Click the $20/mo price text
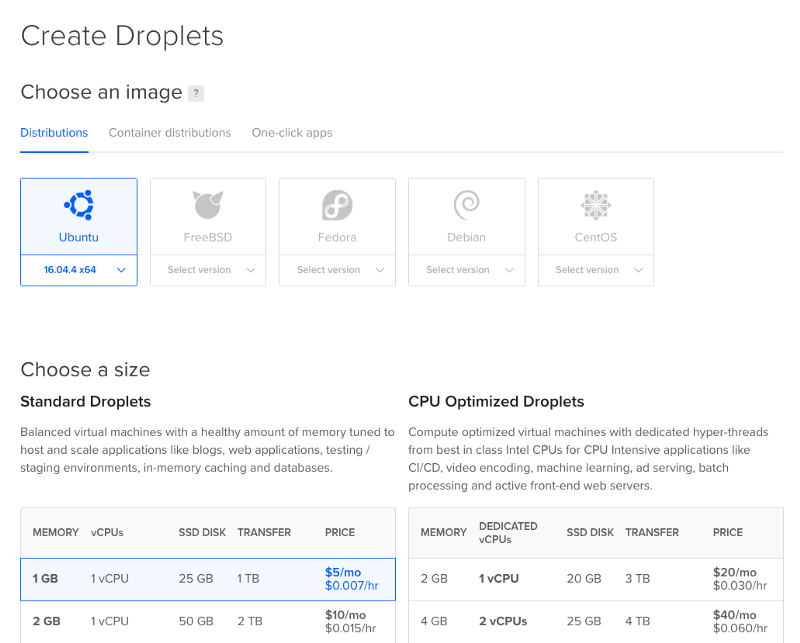 (x=735, y=573)
